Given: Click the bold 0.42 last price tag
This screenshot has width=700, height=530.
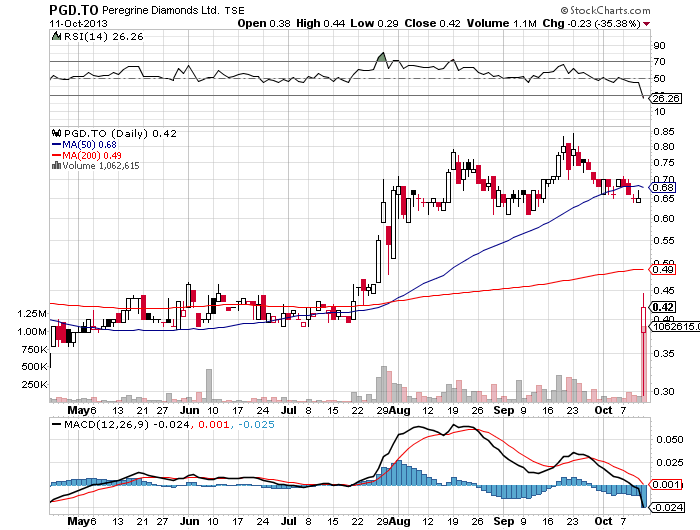Looking at the screenshot, I should pyautogui.click(x=662, y=307).
